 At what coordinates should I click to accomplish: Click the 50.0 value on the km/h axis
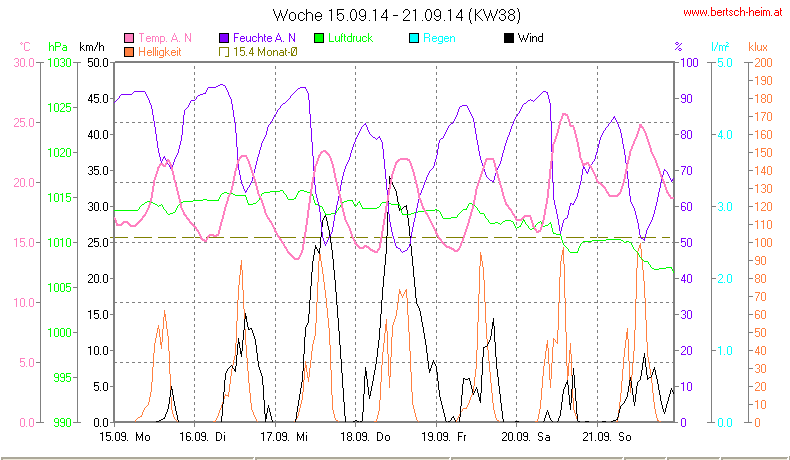tap(98, 62)
